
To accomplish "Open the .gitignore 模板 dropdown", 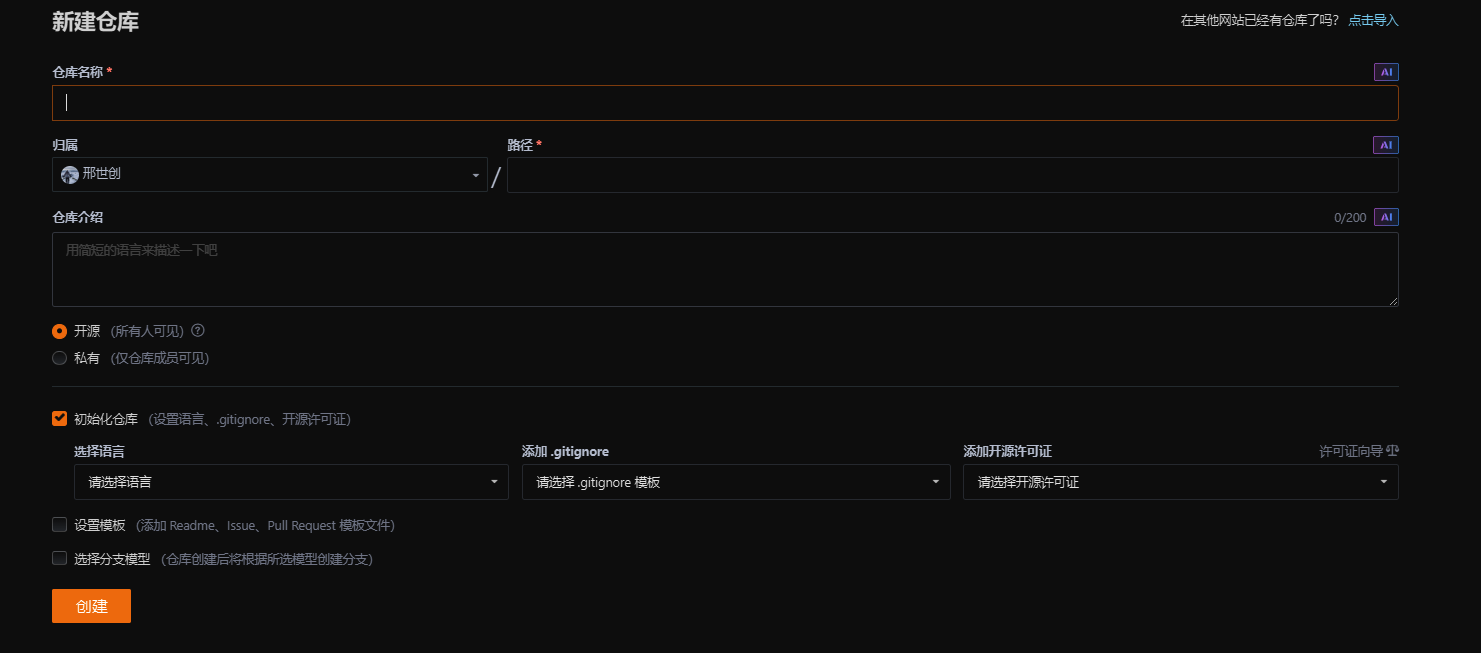I will pos(736,481).
